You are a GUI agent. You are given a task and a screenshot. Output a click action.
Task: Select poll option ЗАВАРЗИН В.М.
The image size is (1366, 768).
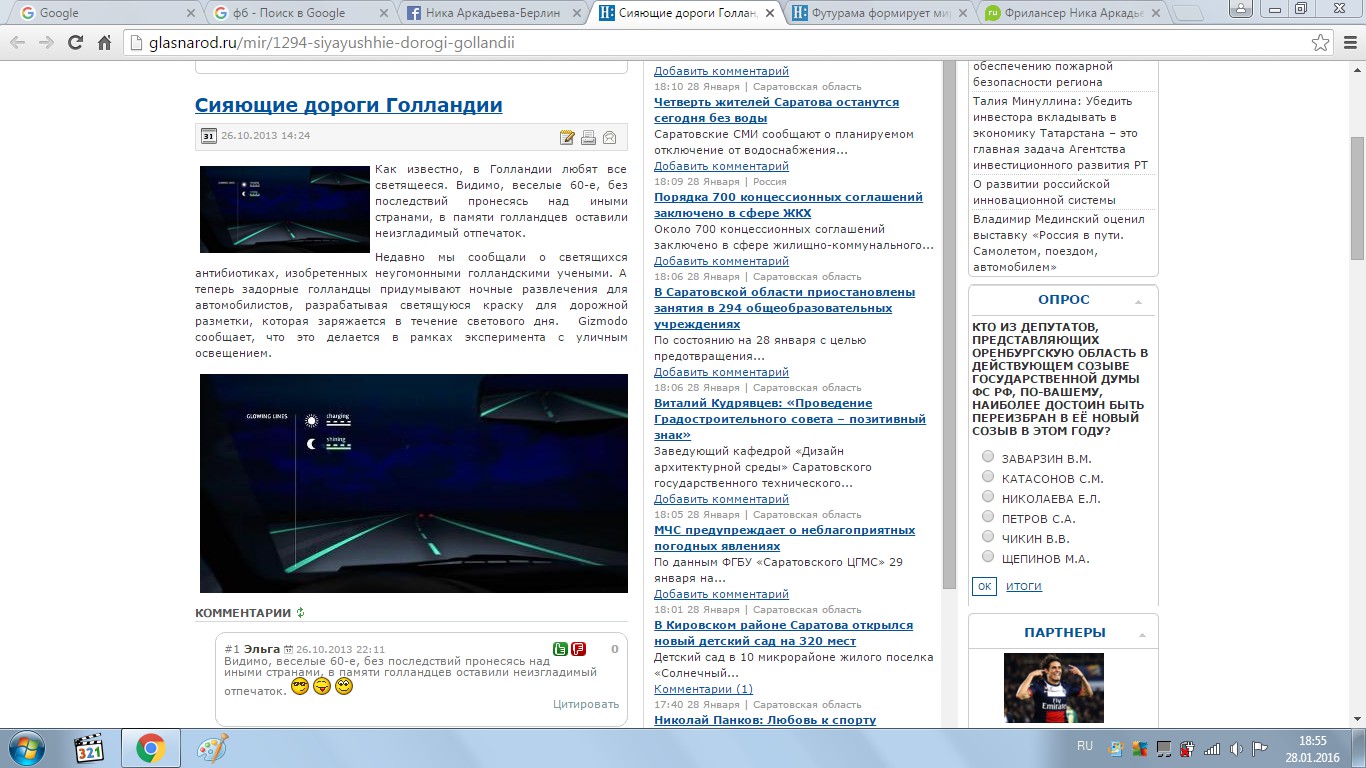(x=988, y=457)
